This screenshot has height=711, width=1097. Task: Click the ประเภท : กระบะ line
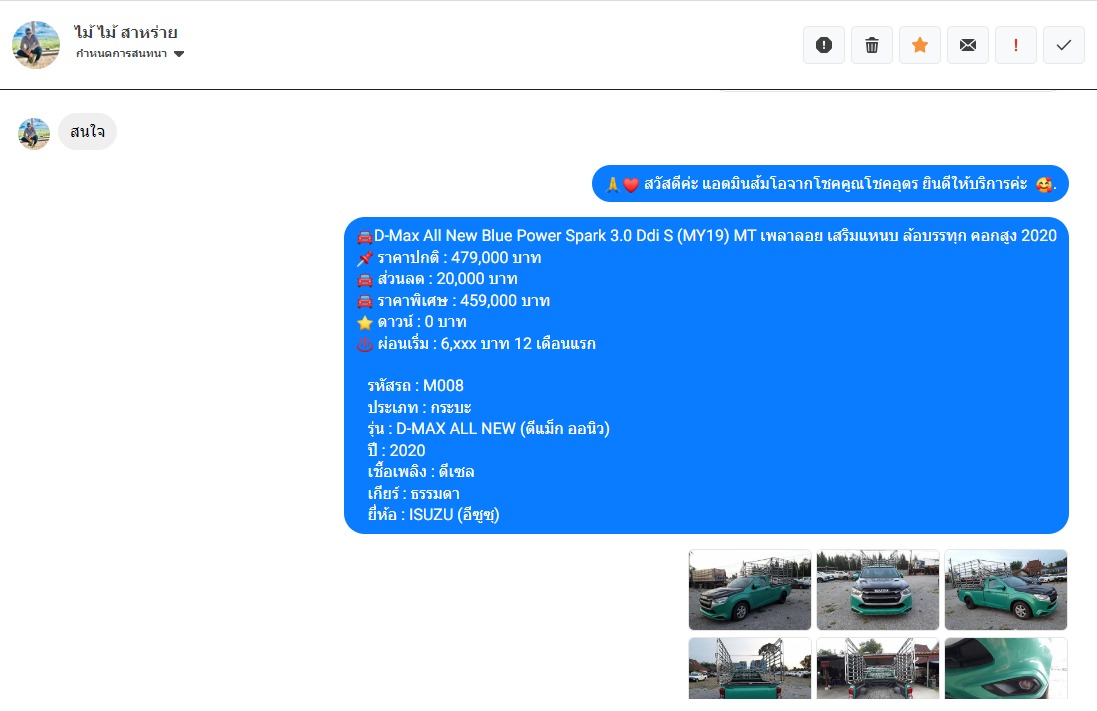click(420, 407)
